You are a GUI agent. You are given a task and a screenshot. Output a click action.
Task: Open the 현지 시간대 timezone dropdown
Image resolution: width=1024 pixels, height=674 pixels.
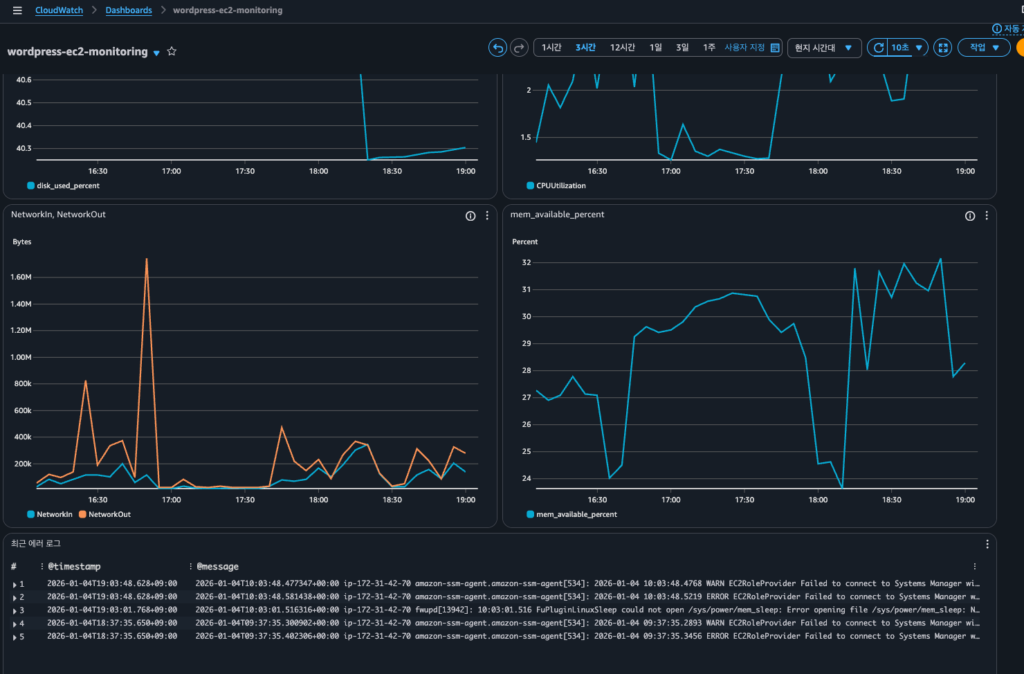[x=824, y=48]
